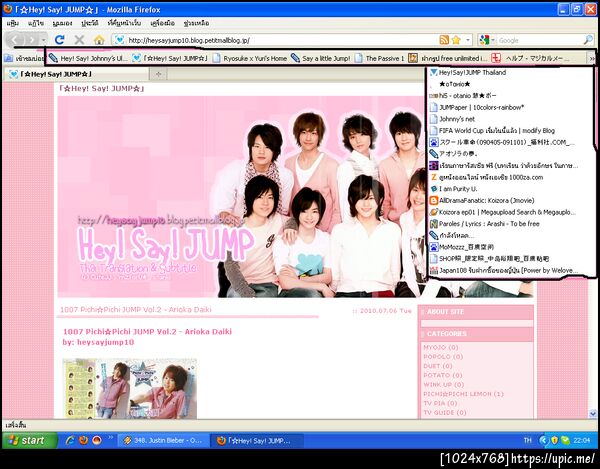Click the browser Forward arrow button
This screenshot has height=469, width=600.
coord(32,40)
